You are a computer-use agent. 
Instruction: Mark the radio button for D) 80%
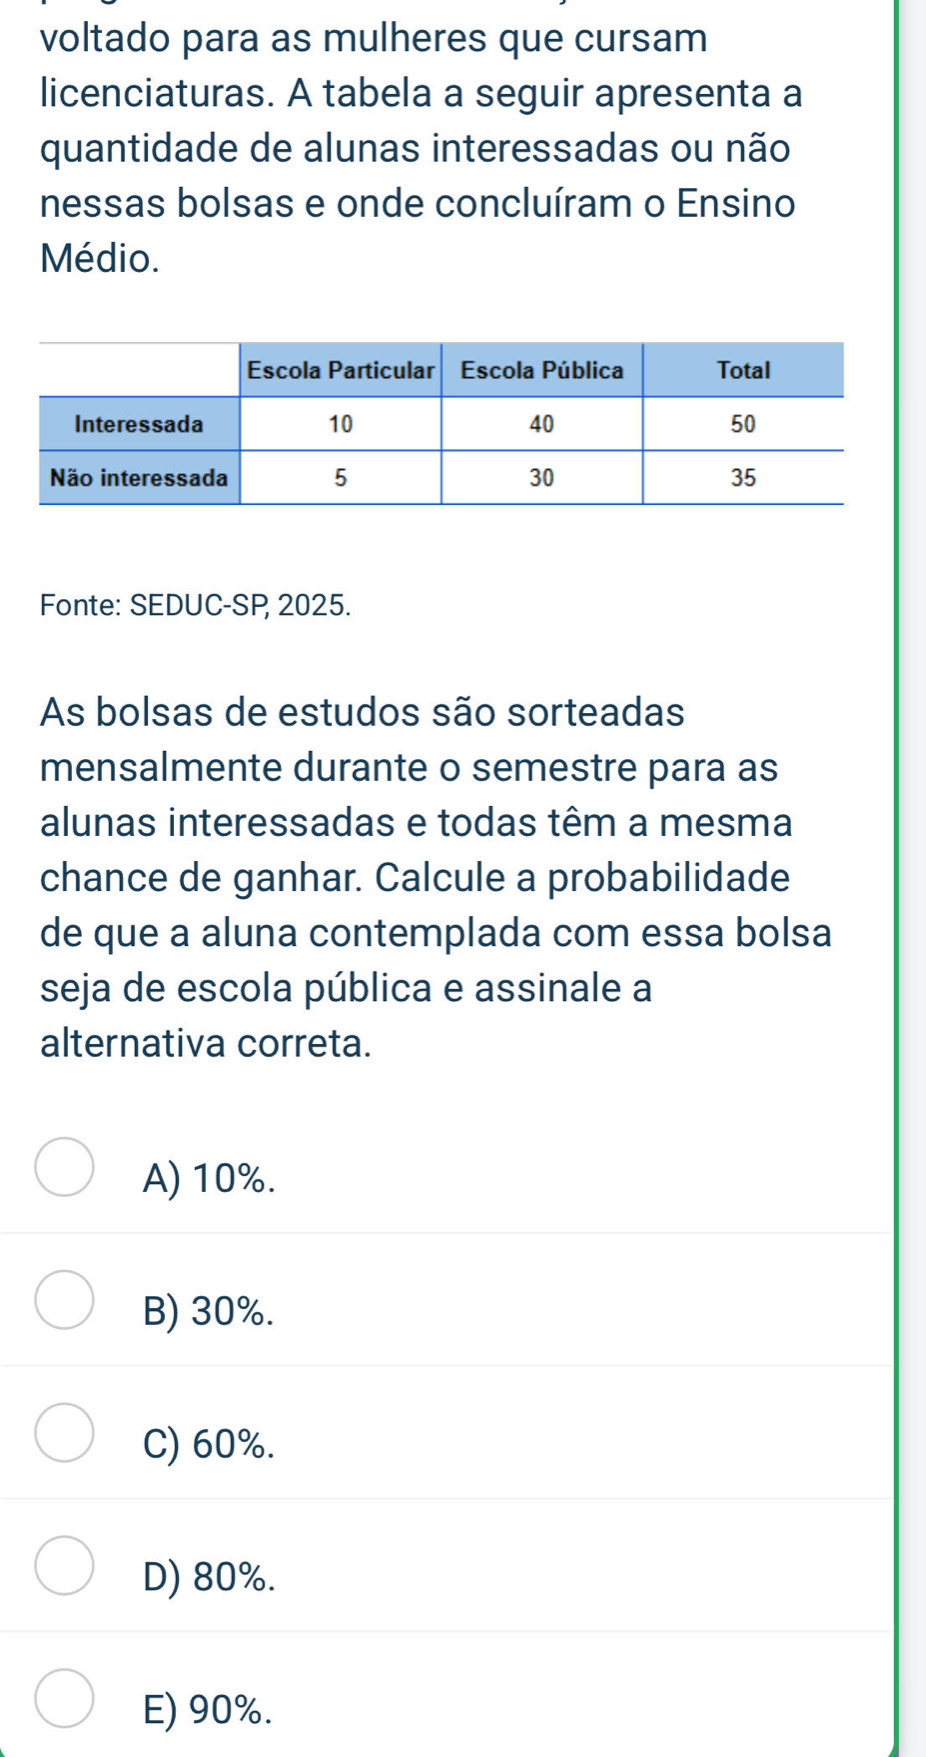65,1565
